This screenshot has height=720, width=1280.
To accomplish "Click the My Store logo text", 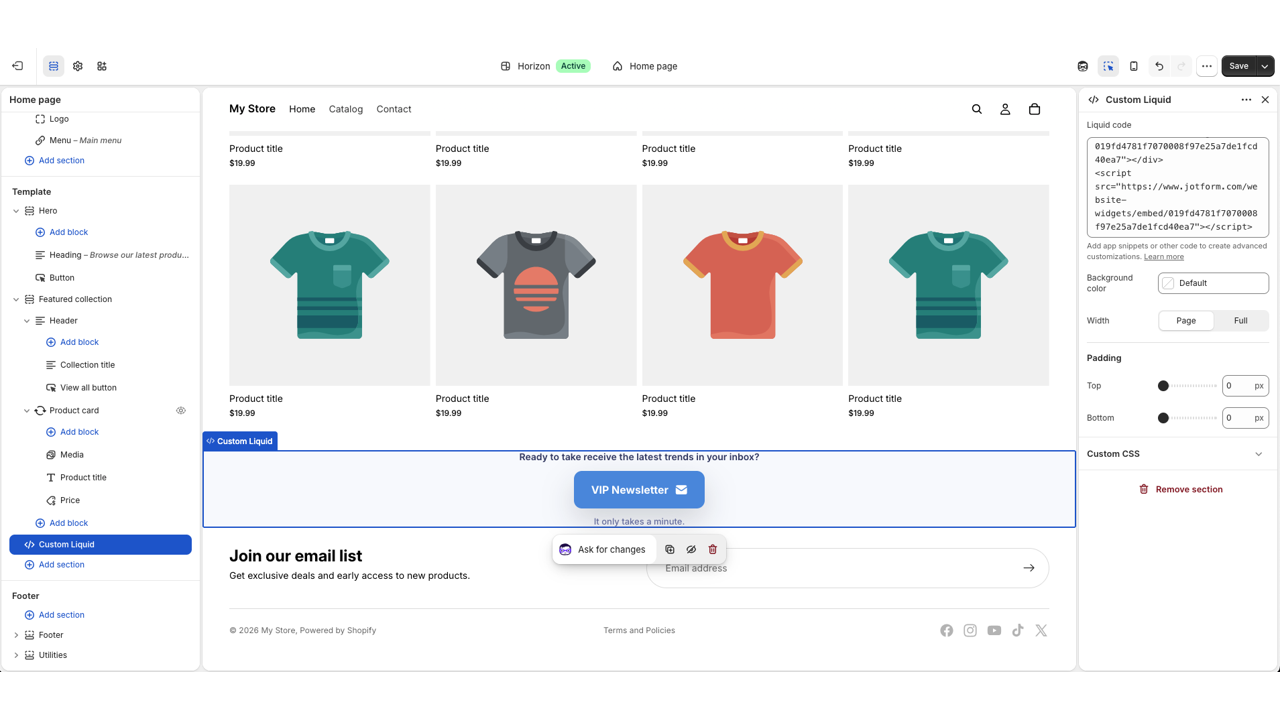I will pos(252,109).
